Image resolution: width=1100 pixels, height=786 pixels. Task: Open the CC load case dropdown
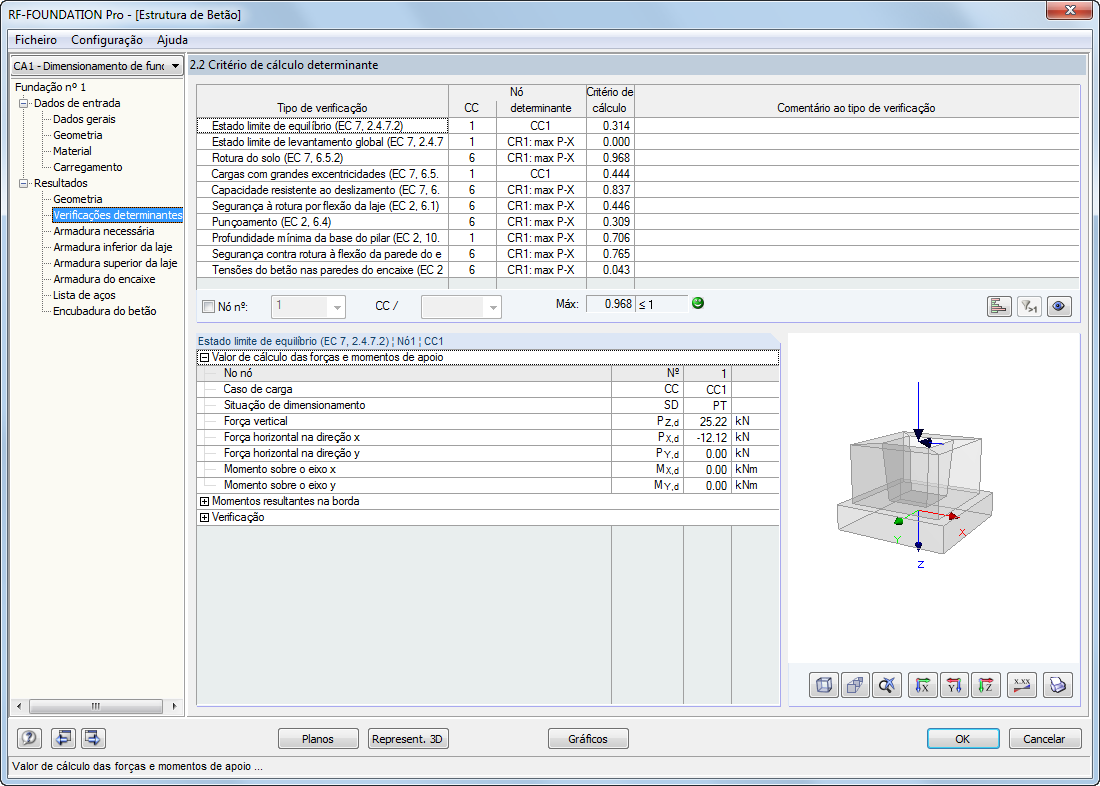[x=492, y=307]
